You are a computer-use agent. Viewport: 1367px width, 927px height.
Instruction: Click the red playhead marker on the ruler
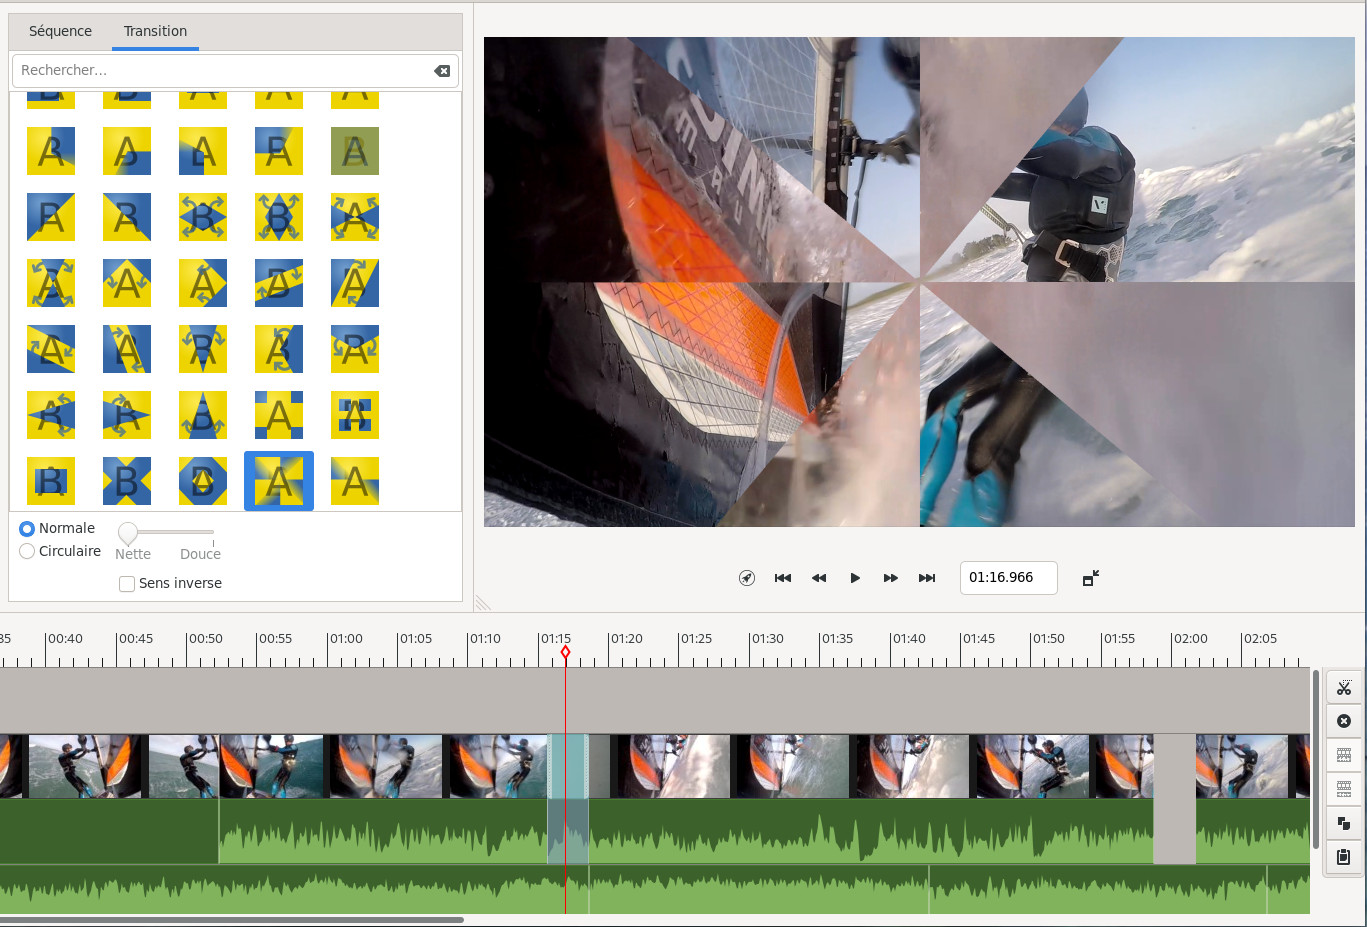(565, 652)
